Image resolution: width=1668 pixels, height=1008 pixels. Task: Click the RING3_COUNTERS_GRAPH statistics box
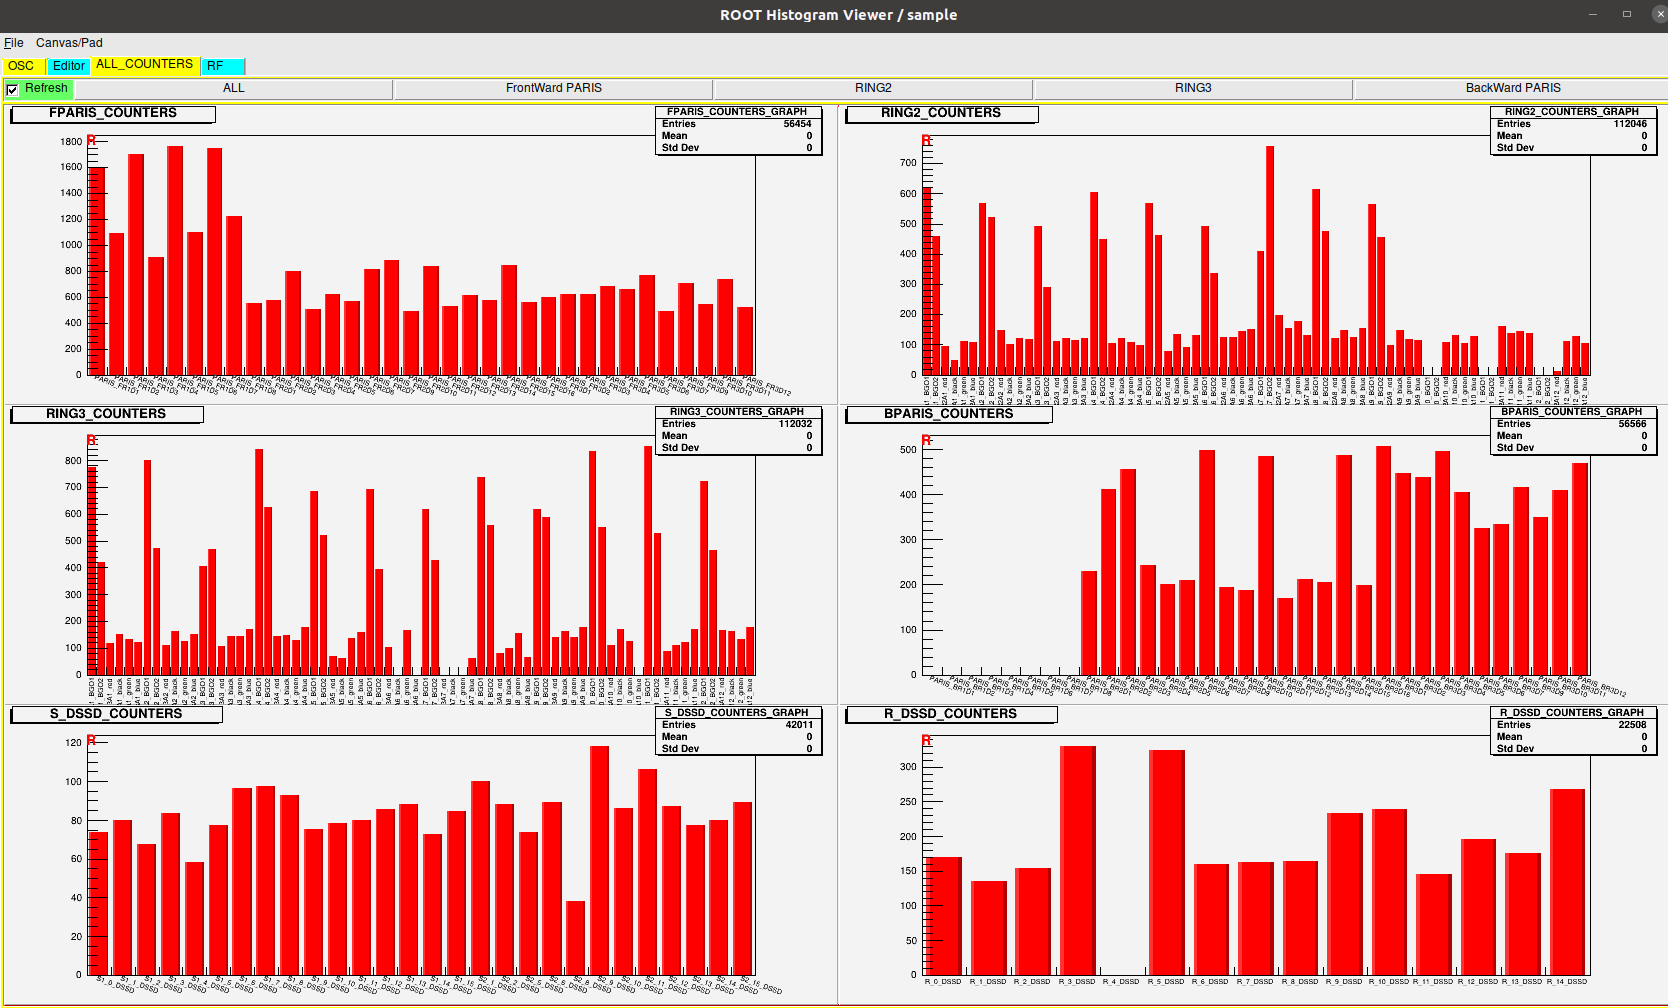[x=738, y=430]
